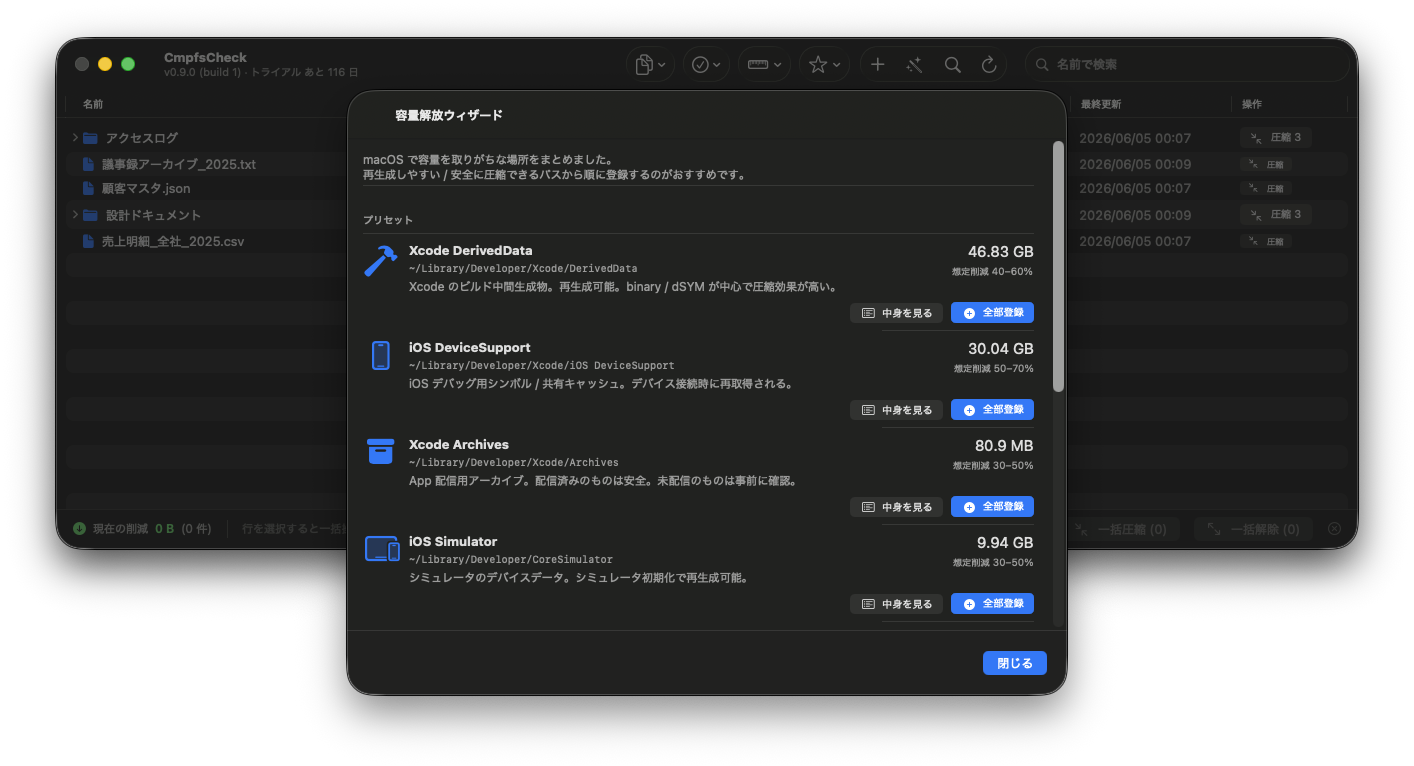Open the checkmark circle toolbar dropdown
Viewport: 1414px width, 766px height.
(x=706, y=64)
